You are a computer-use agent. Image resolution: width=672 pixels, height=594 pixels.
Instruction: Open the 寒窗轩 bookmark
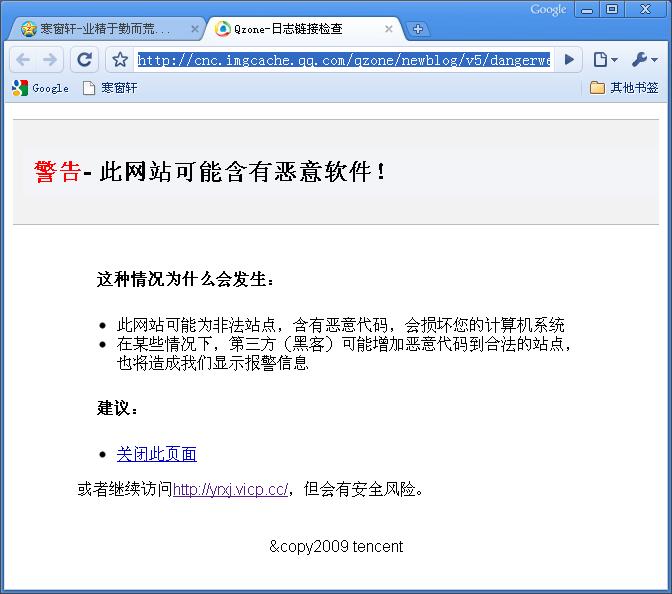tap(110, 88)
